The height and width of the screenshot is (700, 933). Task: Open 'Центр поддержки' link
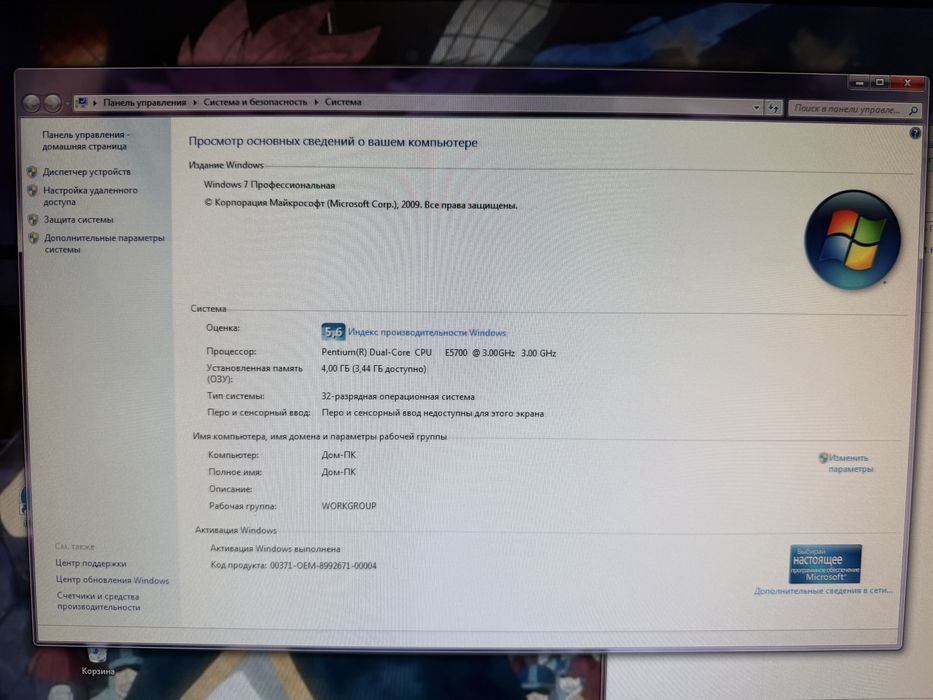pyautogui.click(x=91, y=563)
